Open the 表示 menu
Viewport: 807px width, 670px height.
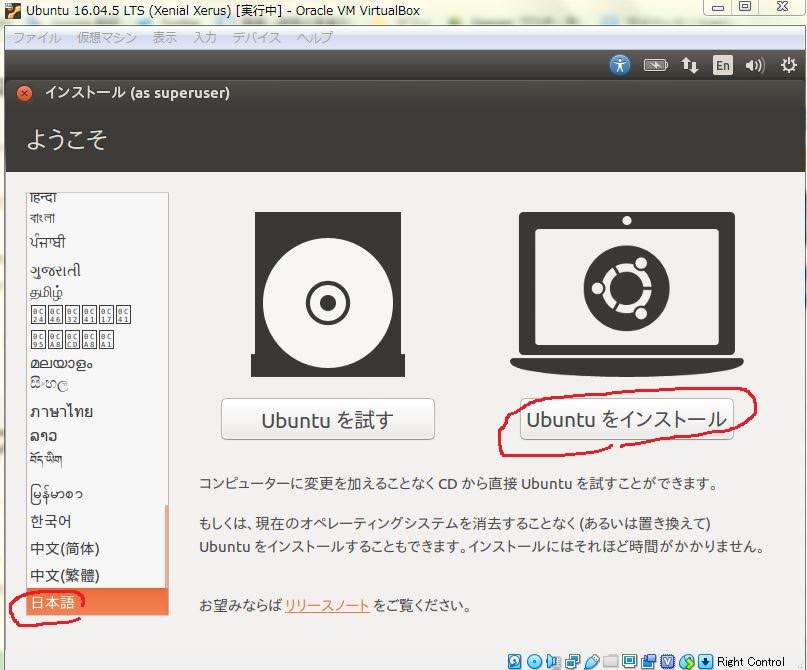click(165, 38)
